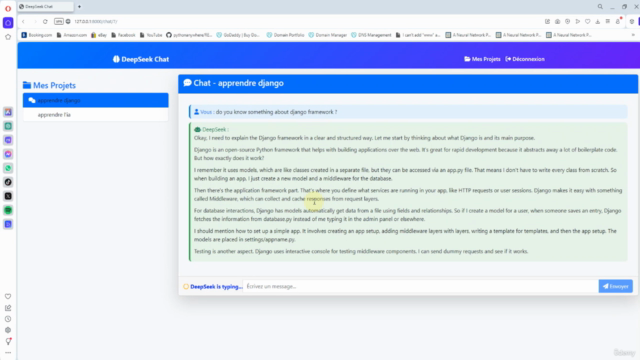Go back using the browser back arrow
The image size is (640, 360).
[23, 22]
